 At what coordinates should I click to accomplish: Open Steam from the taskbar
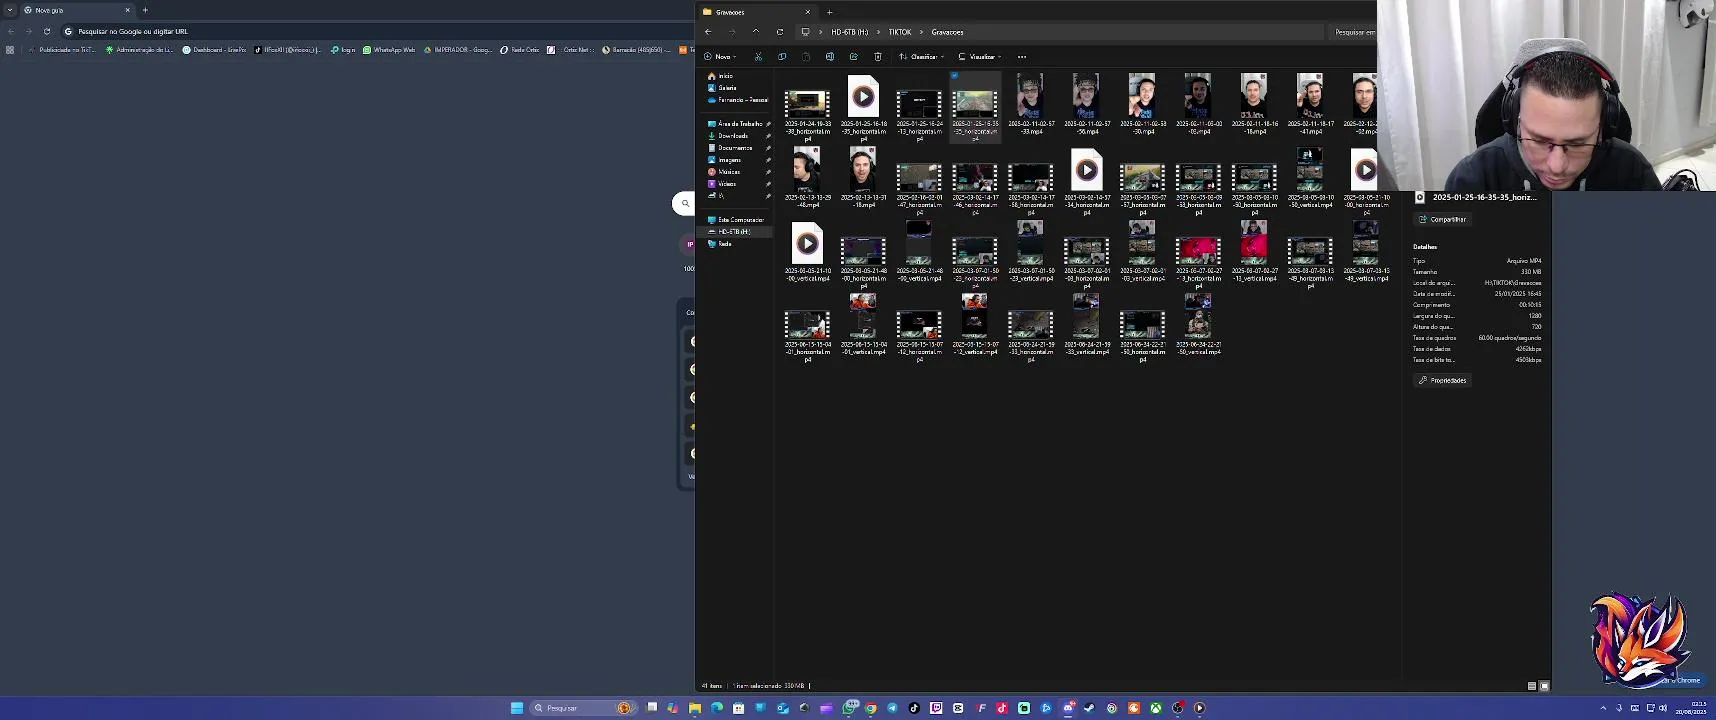[x=1089, y=708]
